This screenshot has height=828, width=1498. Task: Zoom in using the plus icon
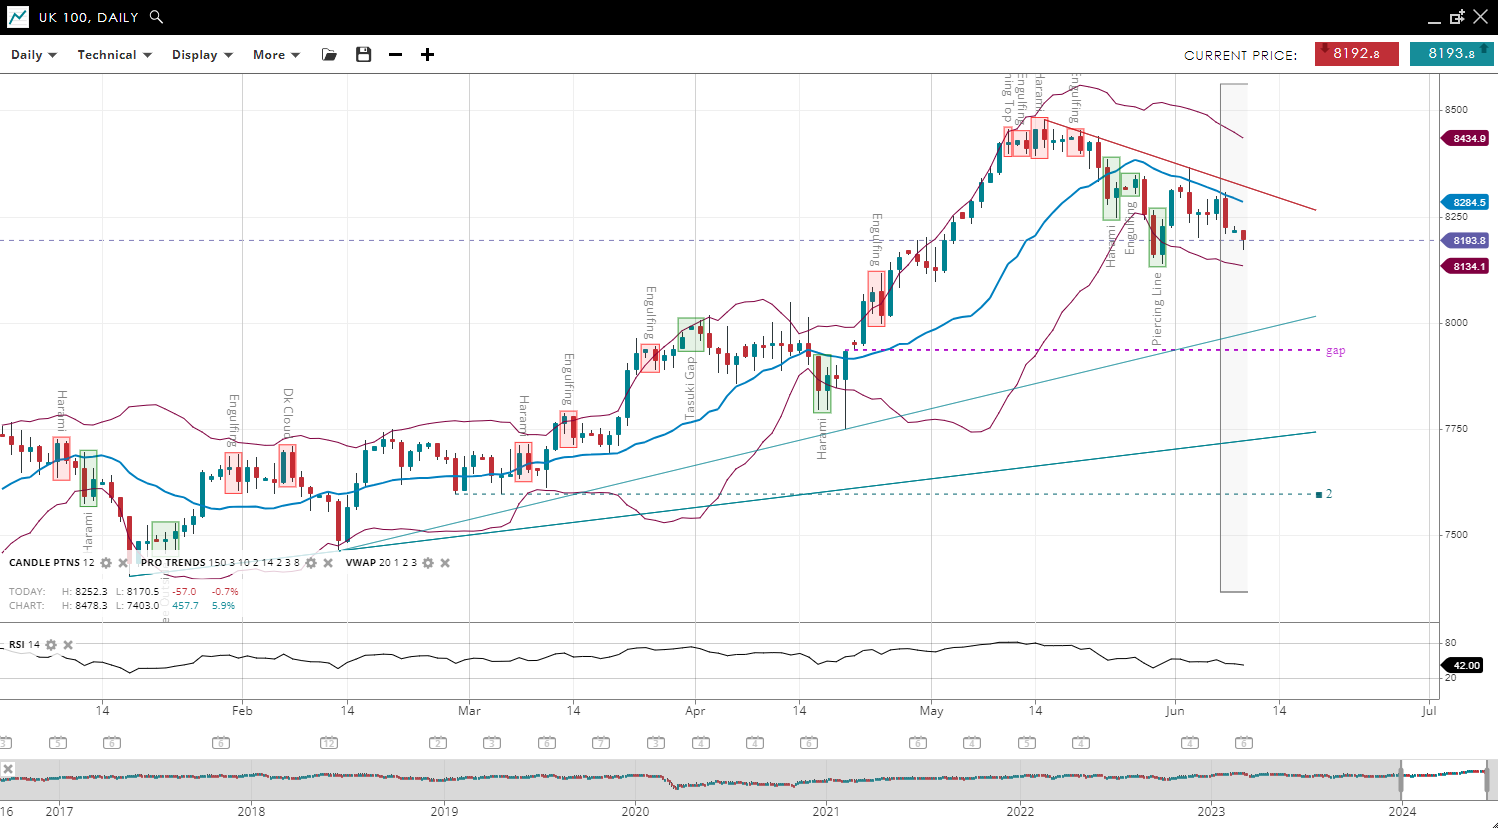[427, 55]
